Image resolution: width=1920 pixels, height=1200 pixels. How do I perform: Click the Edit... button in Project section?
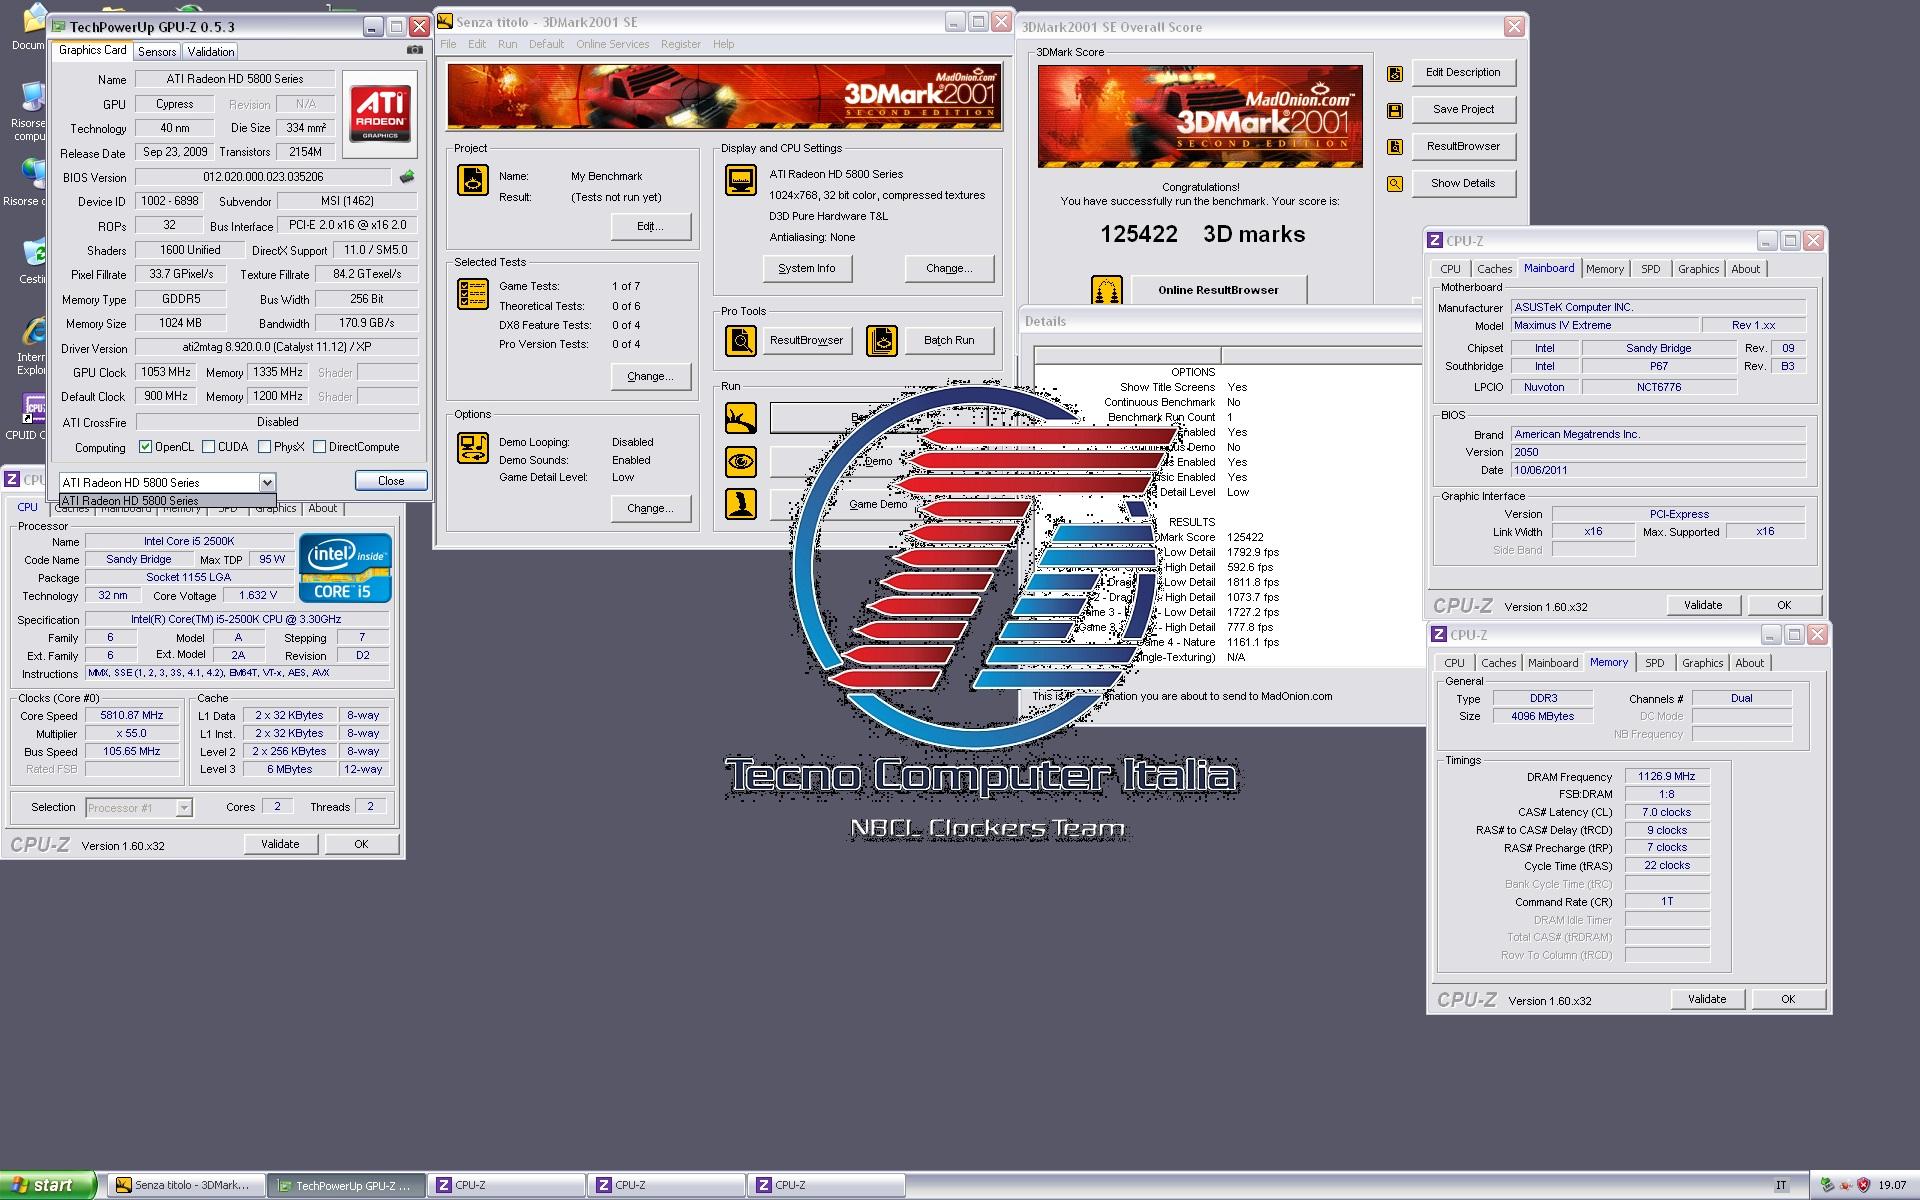pos(650,226)
